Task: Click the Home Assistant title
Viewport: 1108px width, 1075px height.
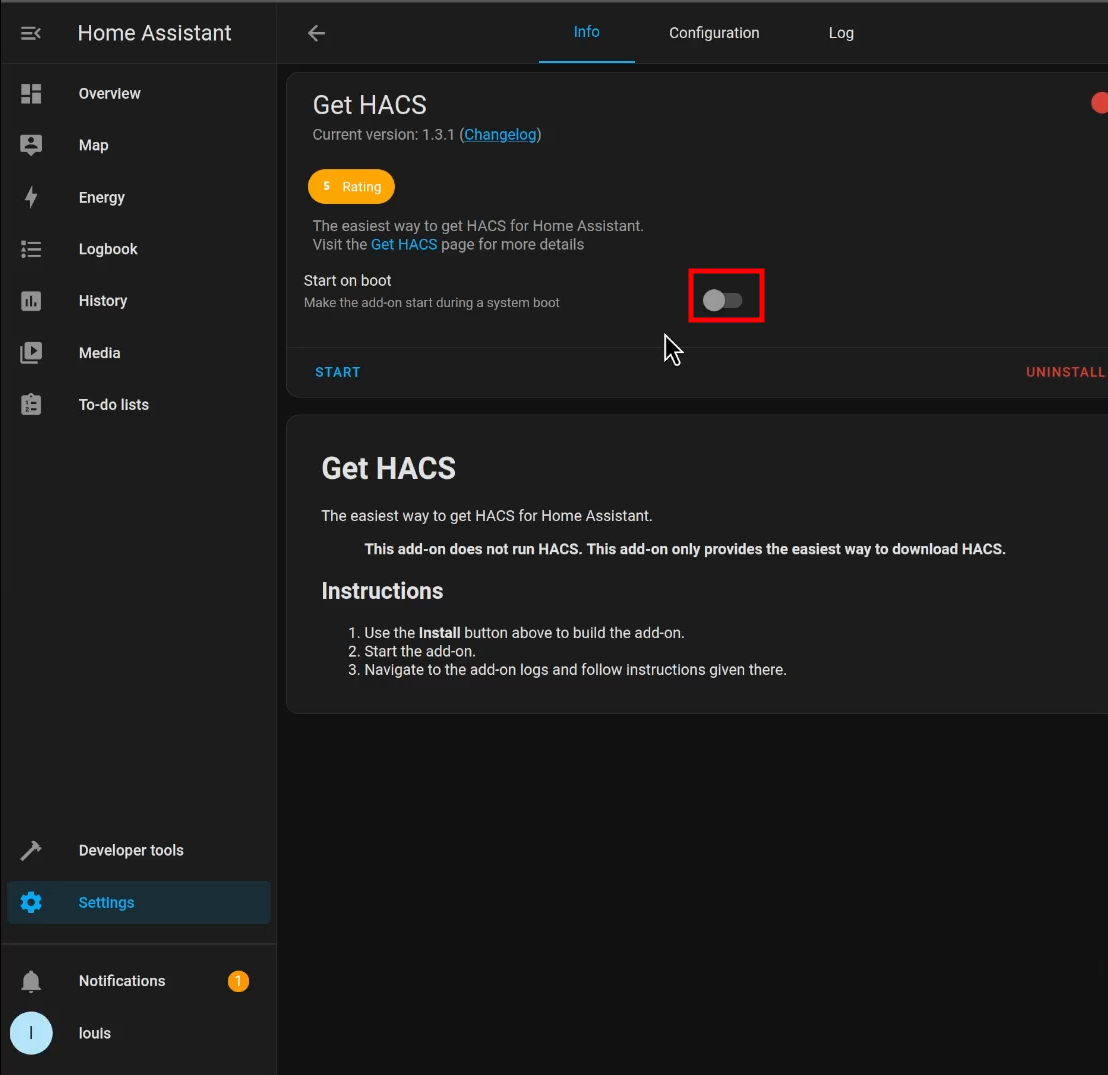Action: pos(155,33)
